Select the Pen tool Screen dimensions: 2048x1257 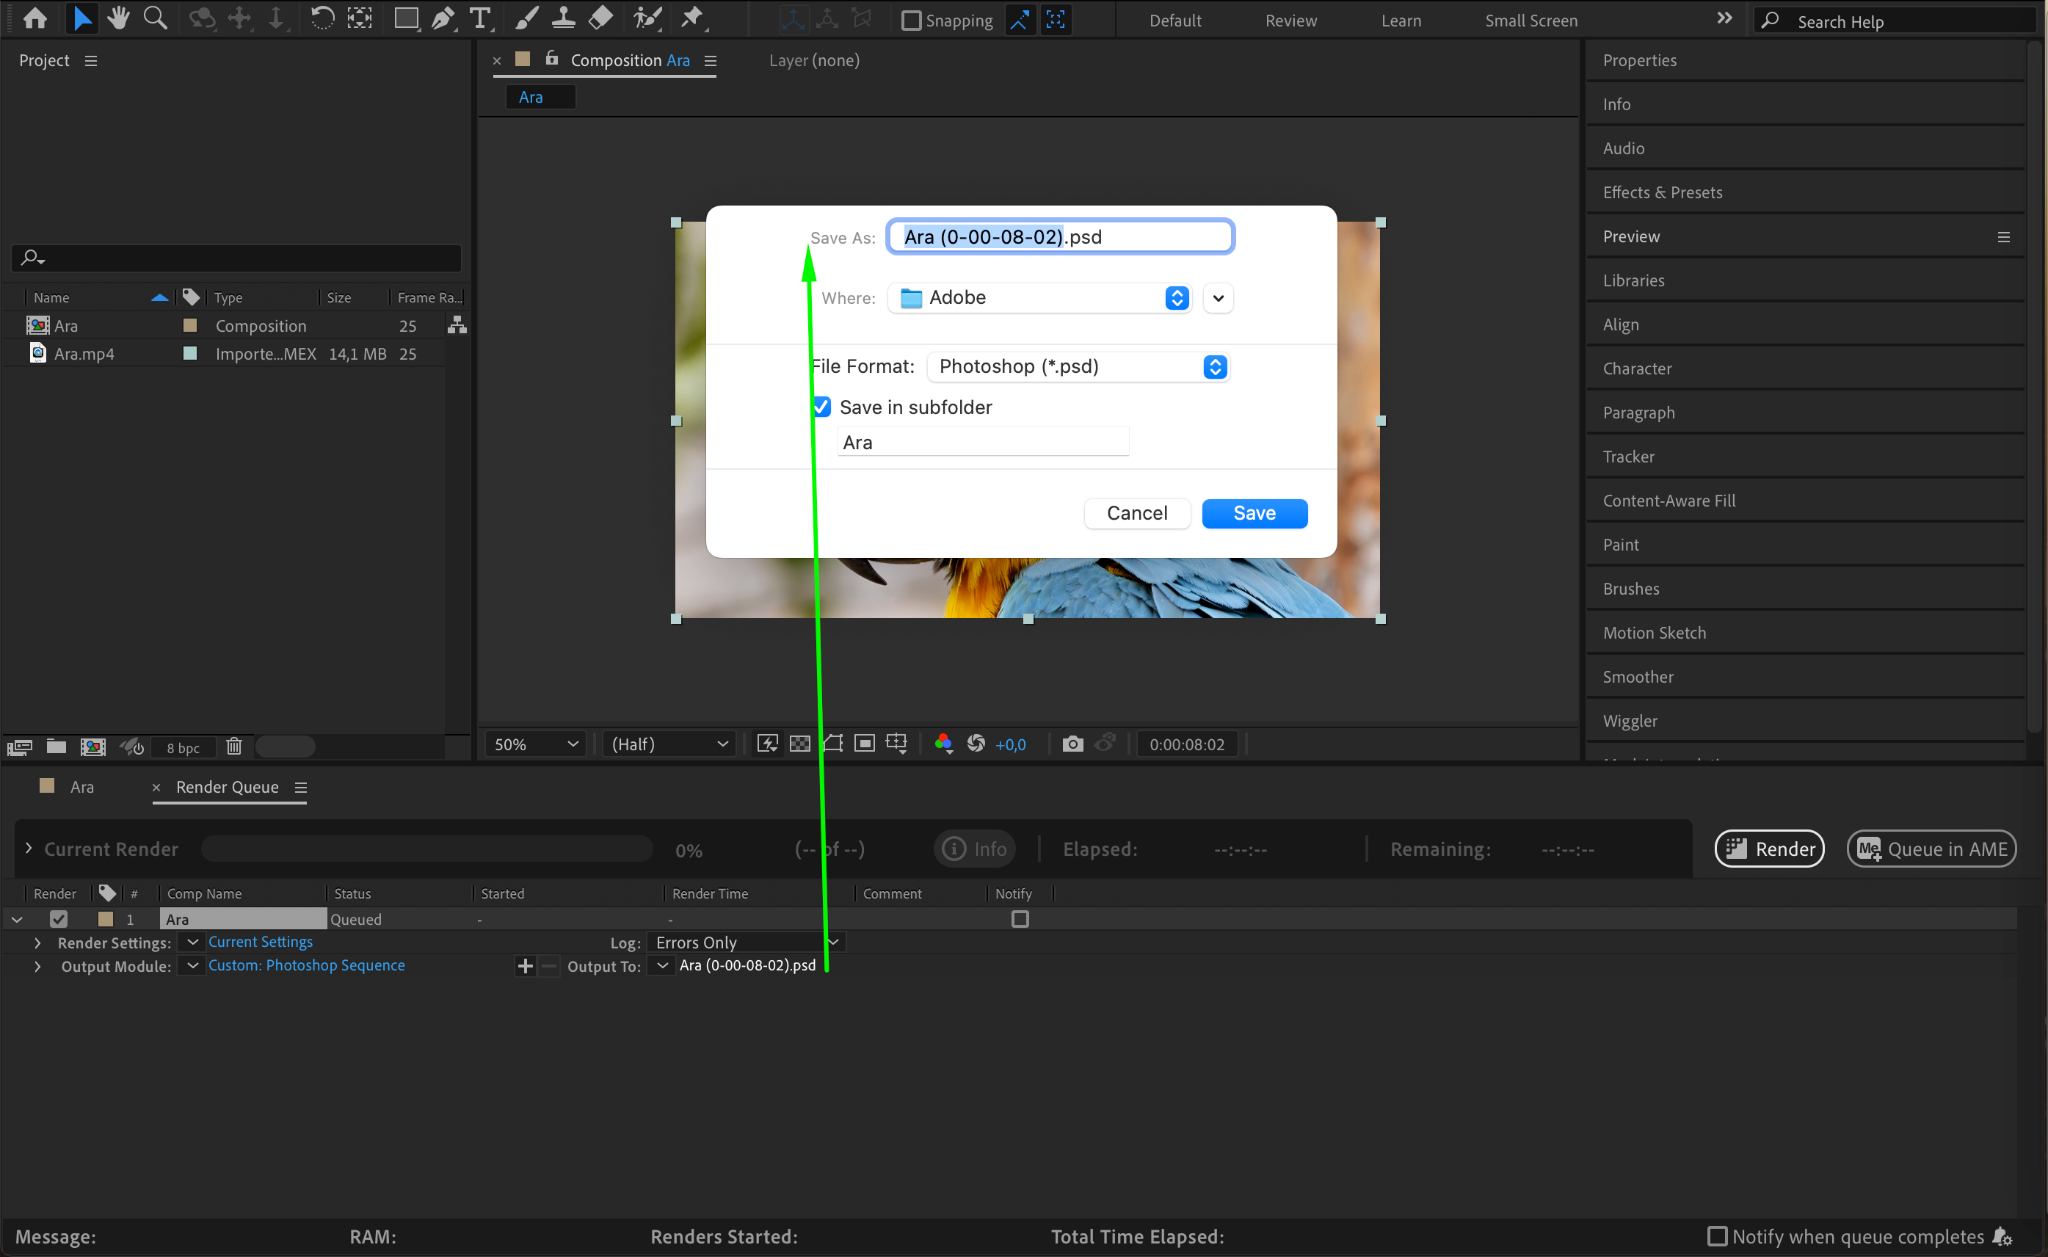click(443, 18)
